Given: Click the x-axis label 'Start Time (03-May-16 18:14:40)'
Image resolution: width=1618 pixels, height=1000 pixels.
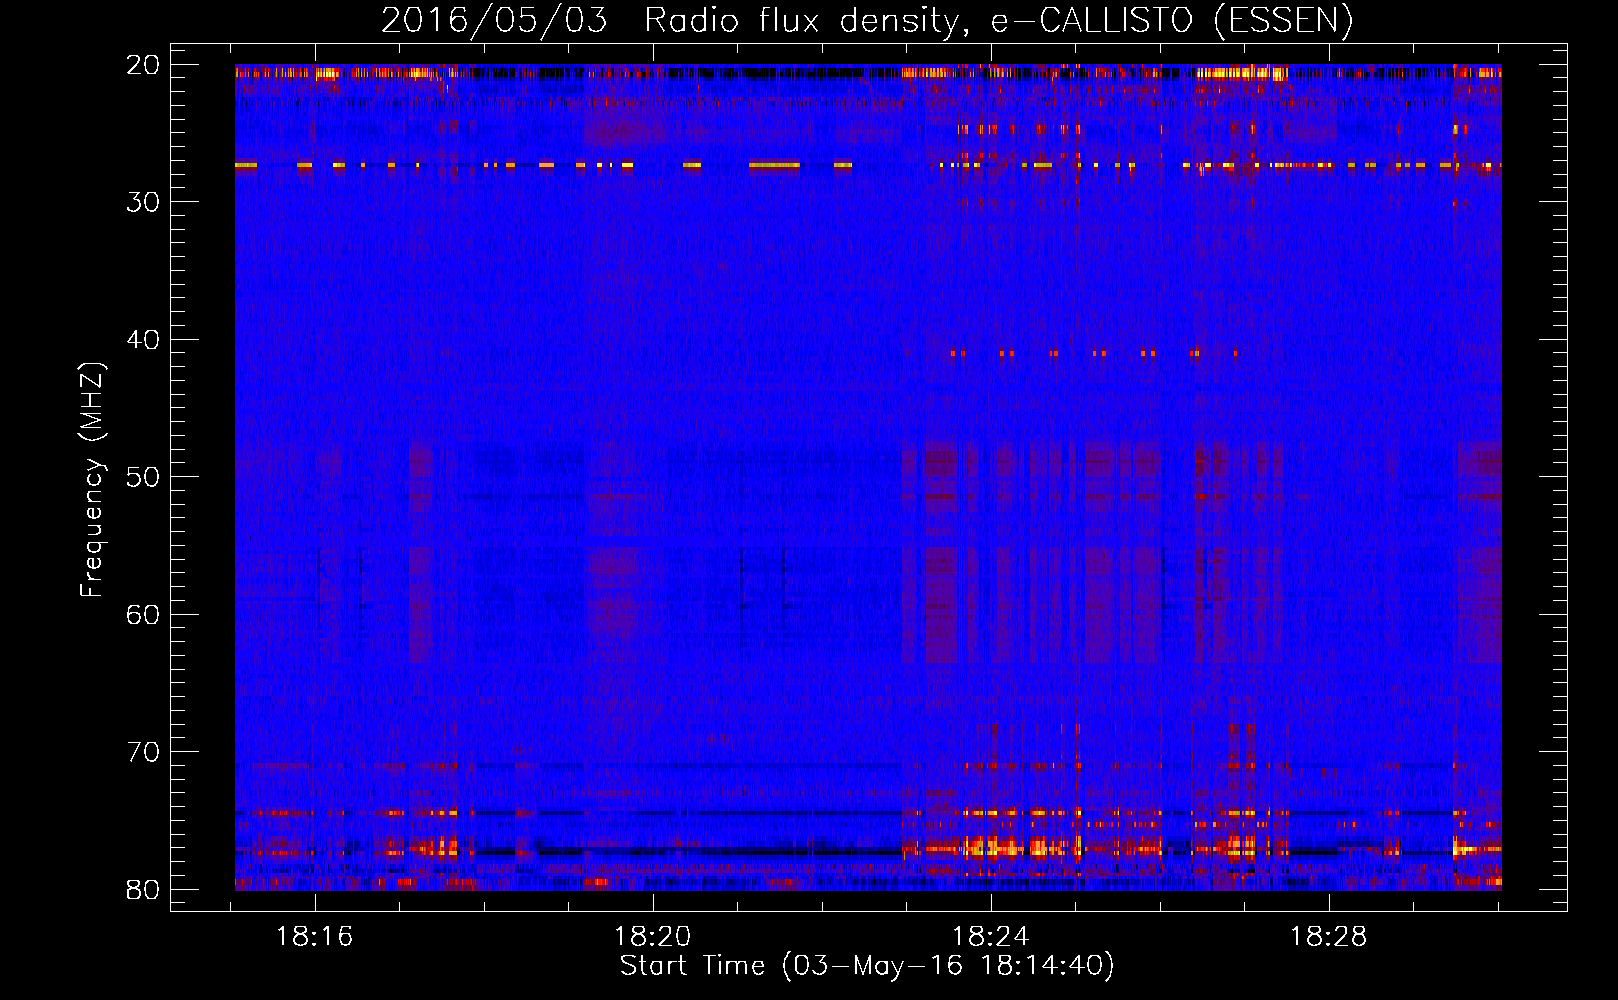Looking at the screenshot, I should point(867,966).
